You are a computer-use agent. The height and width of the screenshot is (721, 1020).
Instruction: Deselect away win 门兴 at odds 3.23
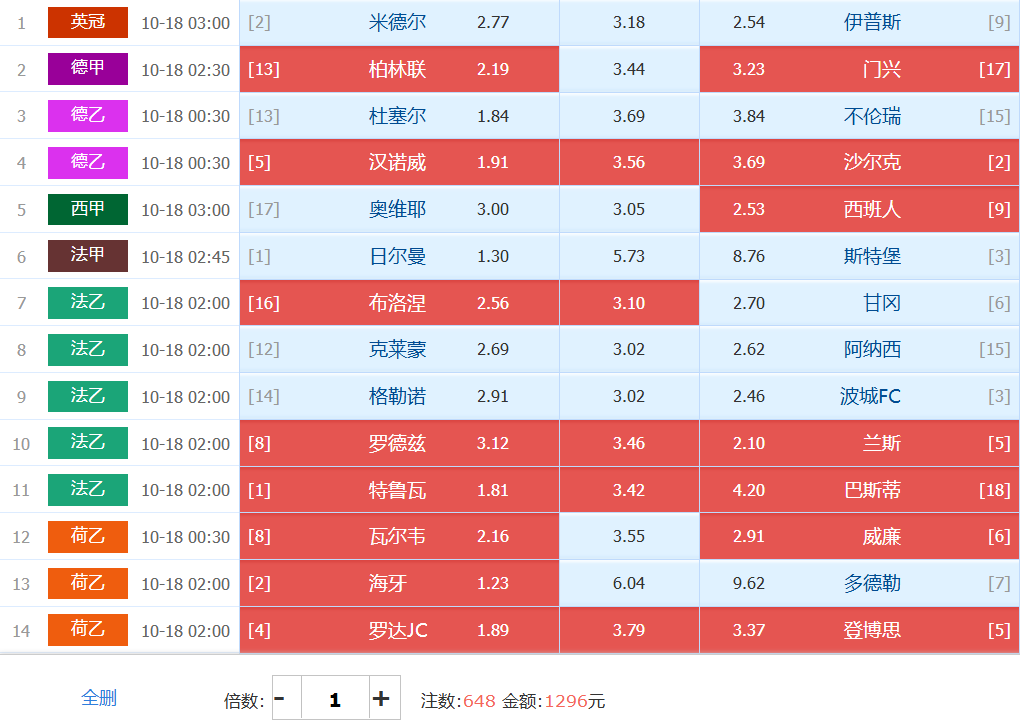pos(859,69)
